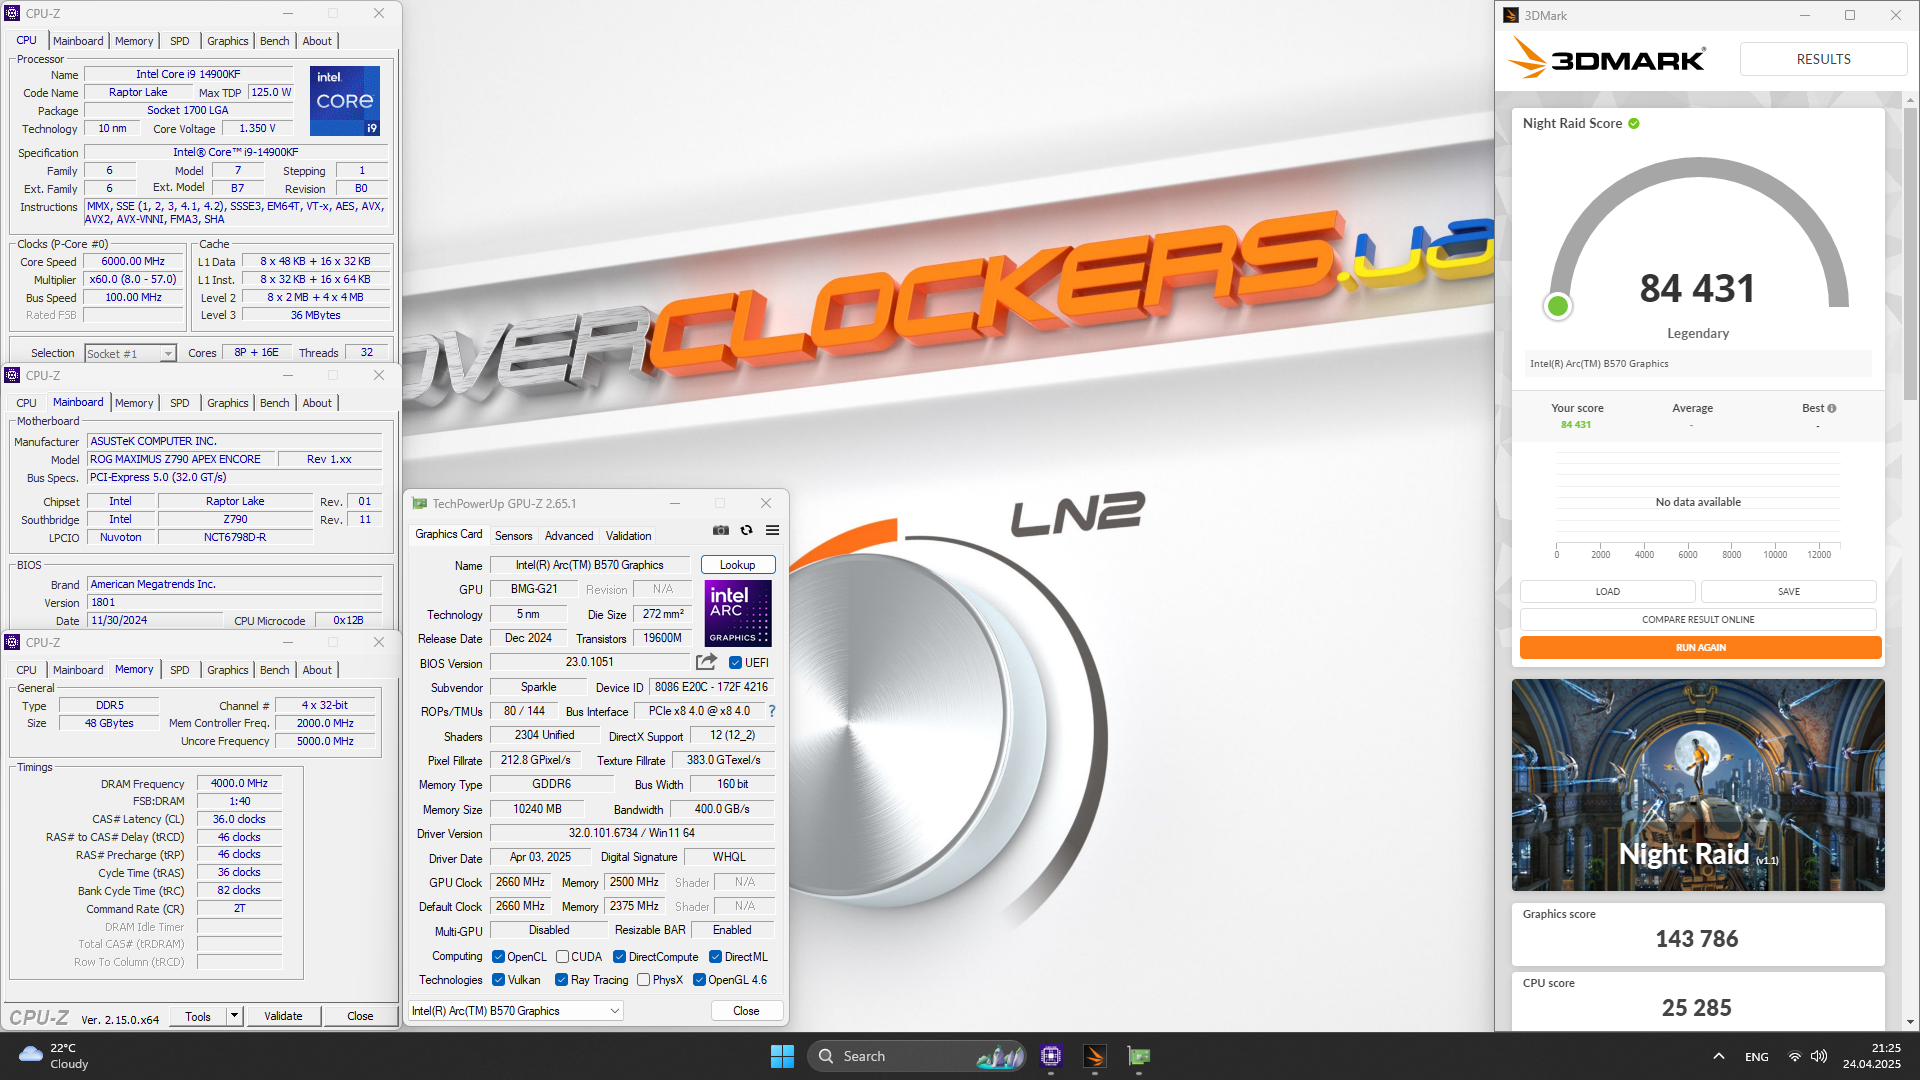The height and width of the screenshot is (1080, 1920).
Task: Click the ENG language indicator
Action: pyautogui.click(x=1757, y=1057)
